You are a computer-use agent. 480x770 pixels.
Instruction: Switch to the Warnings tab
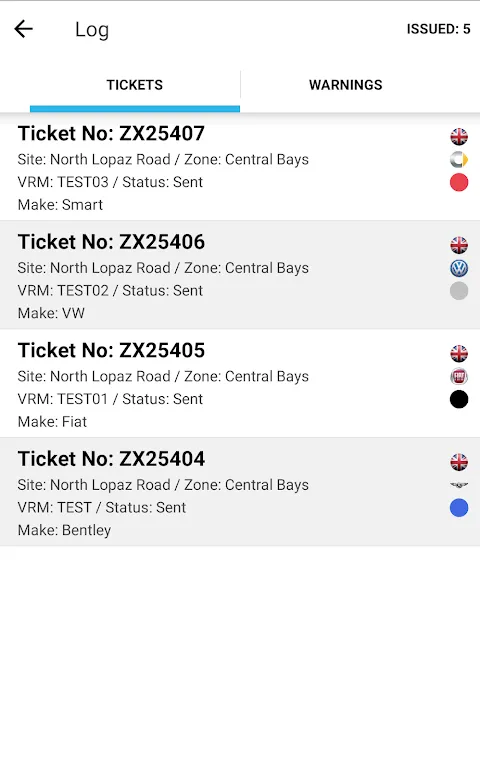pos(345,85)
